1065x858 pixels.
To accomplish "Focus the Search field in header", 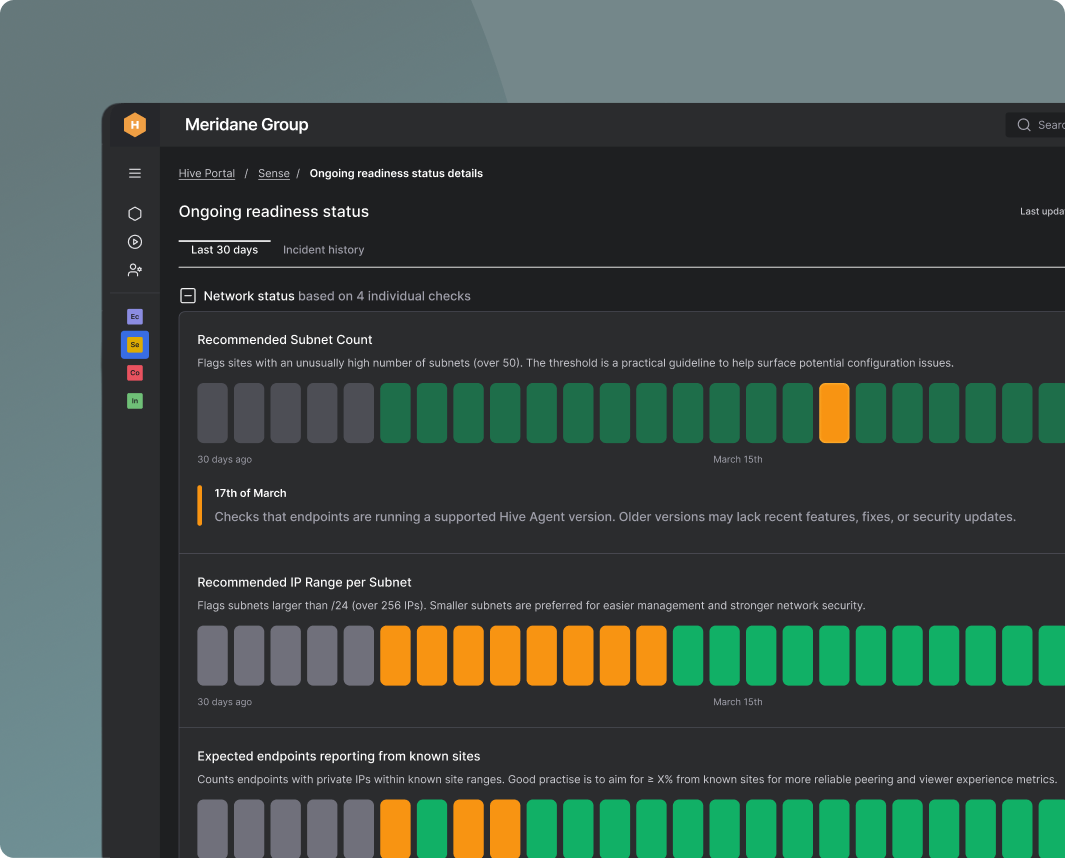I will (1035, 125).
